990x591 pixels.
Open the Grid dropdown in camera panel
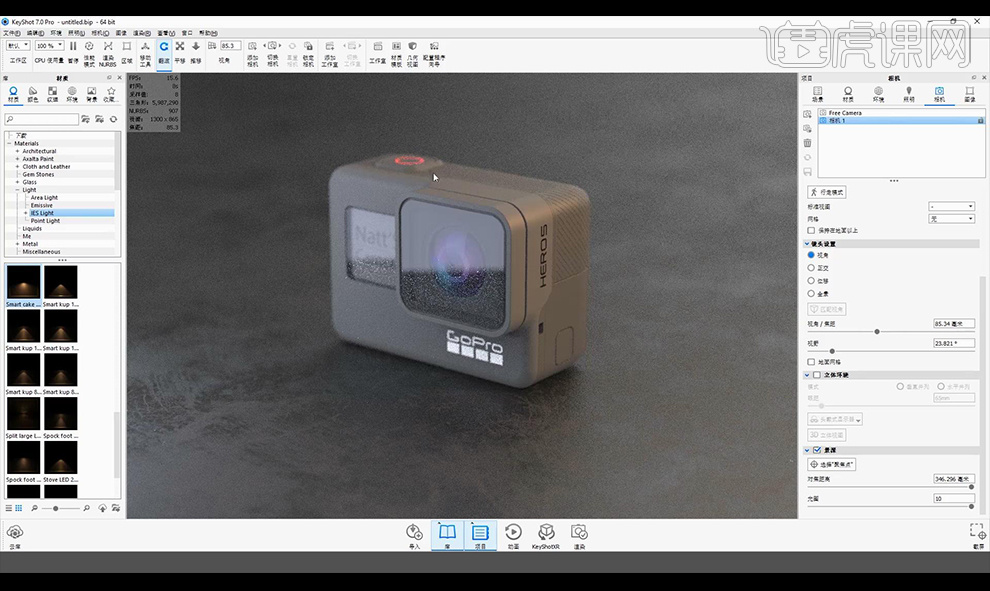point(951,218)
